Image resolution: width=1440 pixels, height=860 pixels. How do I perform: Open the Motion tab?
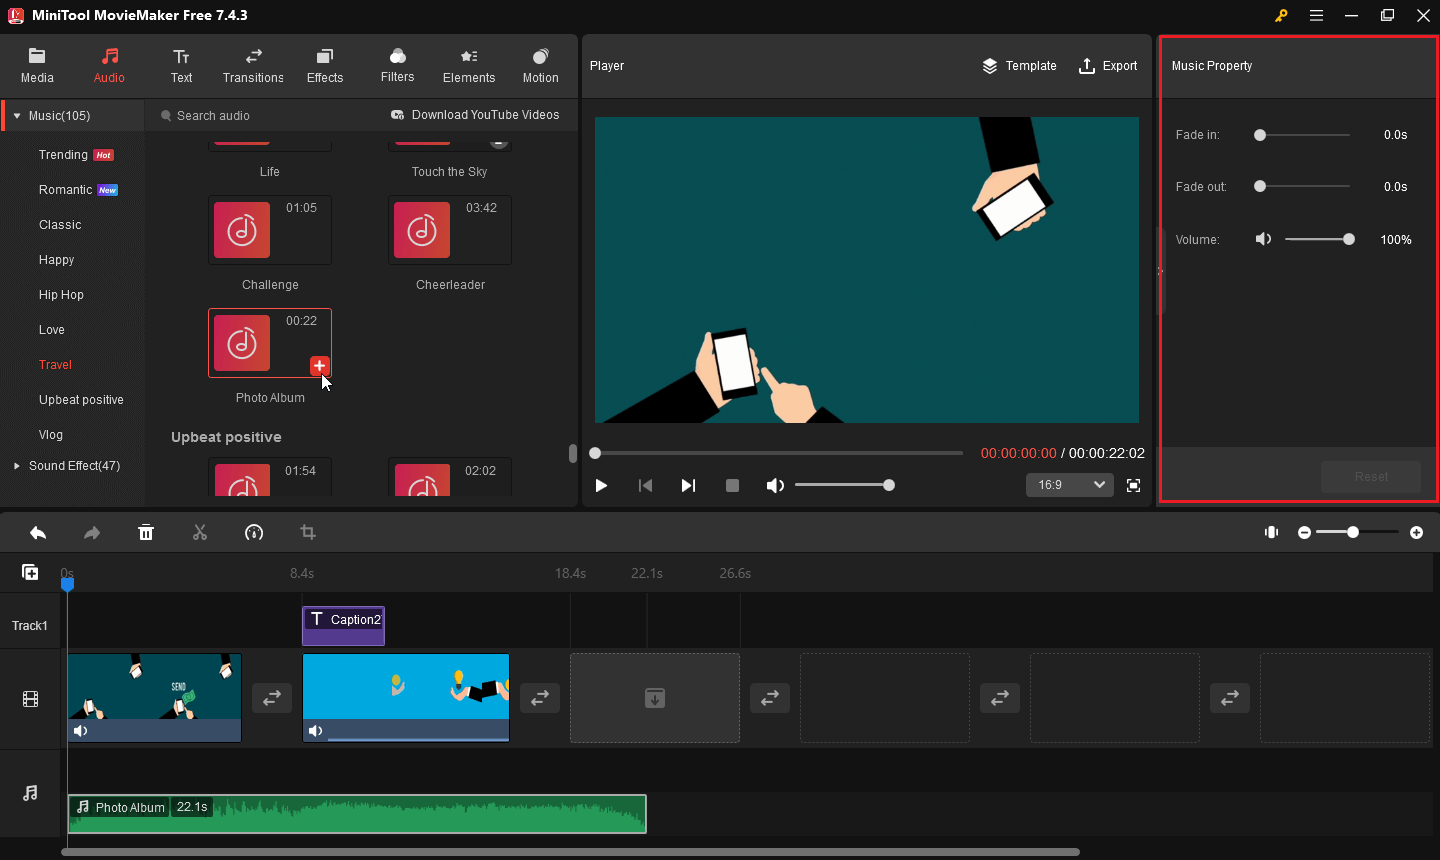pyautogui.click(x=541, y=66)
